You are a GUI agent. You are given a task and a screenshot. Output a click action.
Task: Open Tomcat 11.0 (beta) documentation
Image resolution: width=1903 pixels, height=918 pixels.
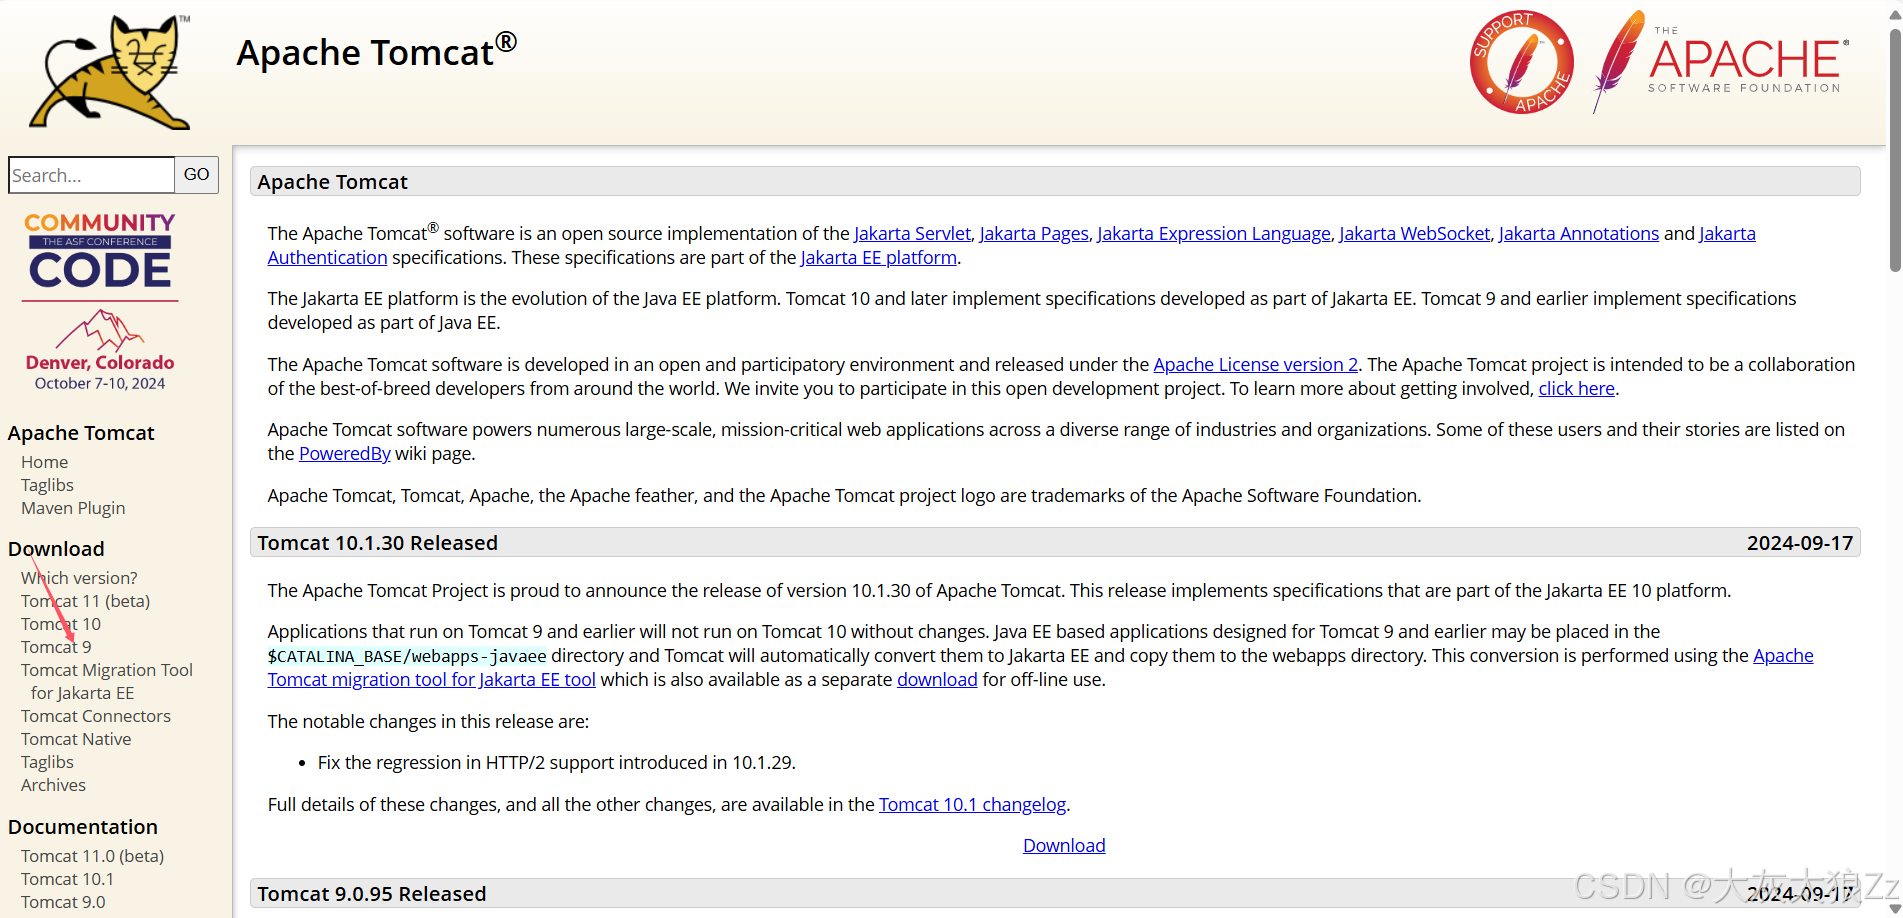[92, 856]
